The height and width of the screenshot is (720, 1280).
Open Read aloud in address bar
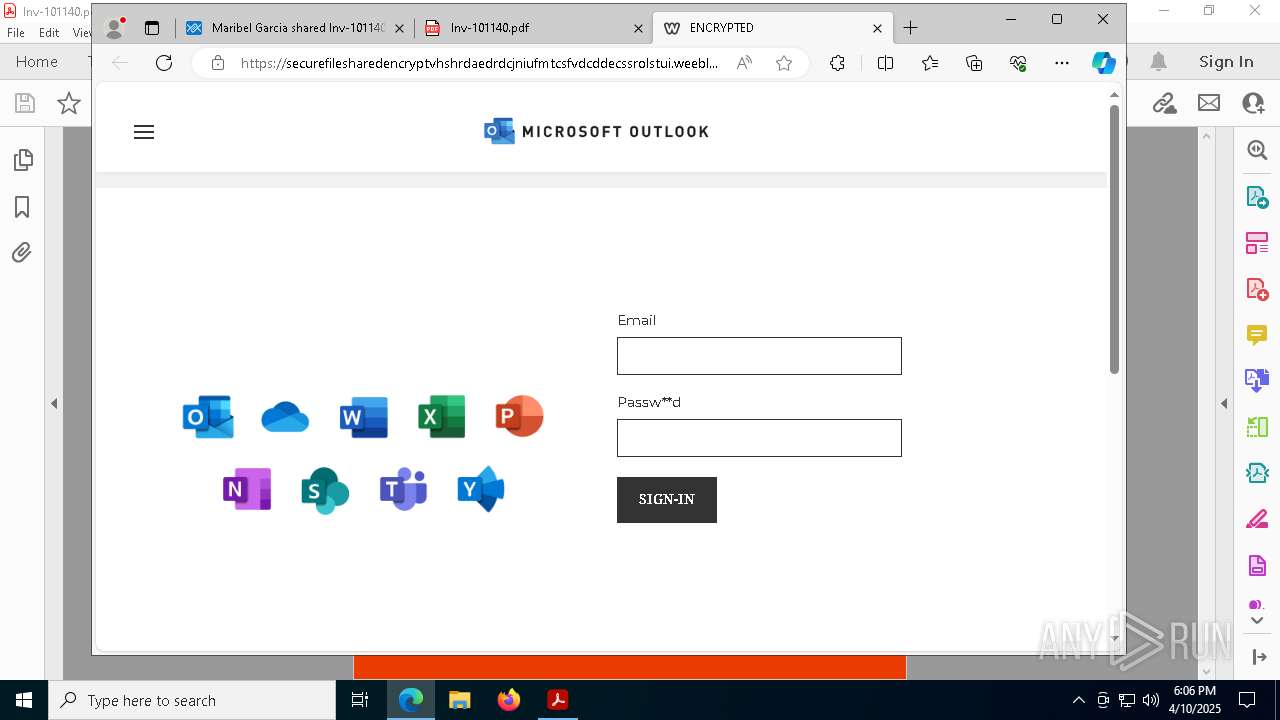744,63
